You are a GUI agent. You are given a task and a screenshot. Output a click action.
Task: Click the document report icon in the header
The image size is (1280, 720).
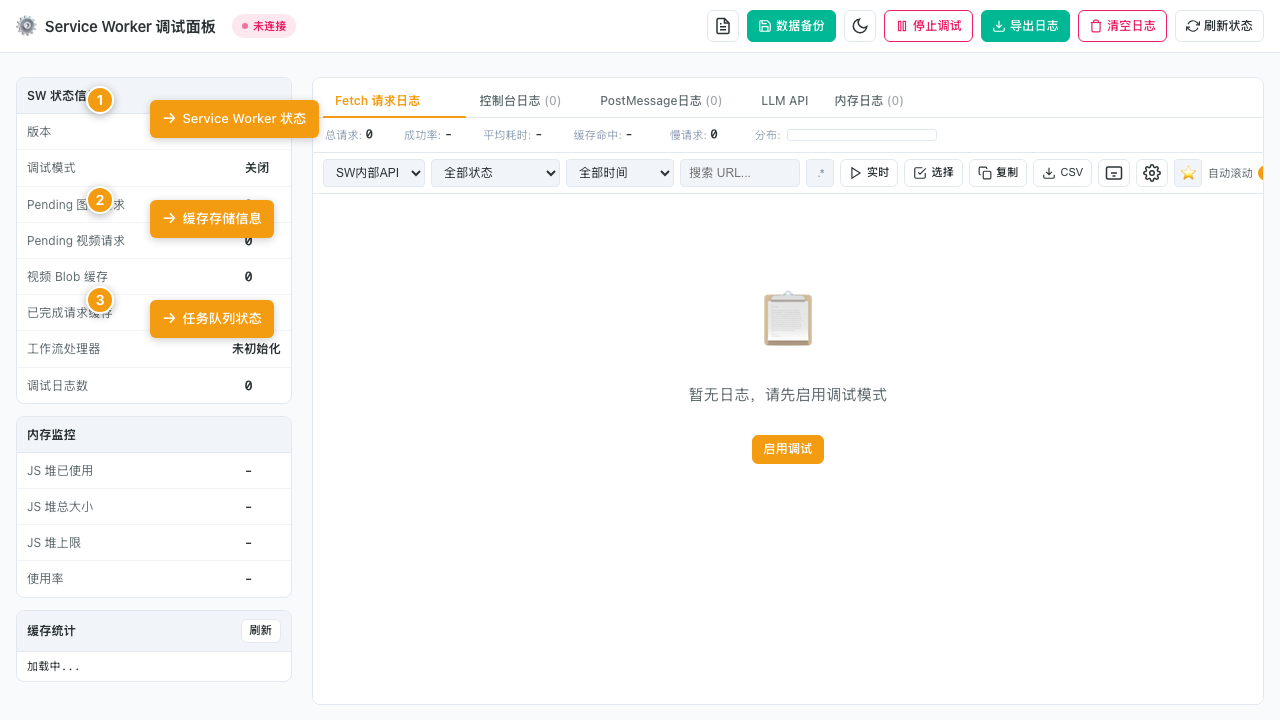click(723, 25)
